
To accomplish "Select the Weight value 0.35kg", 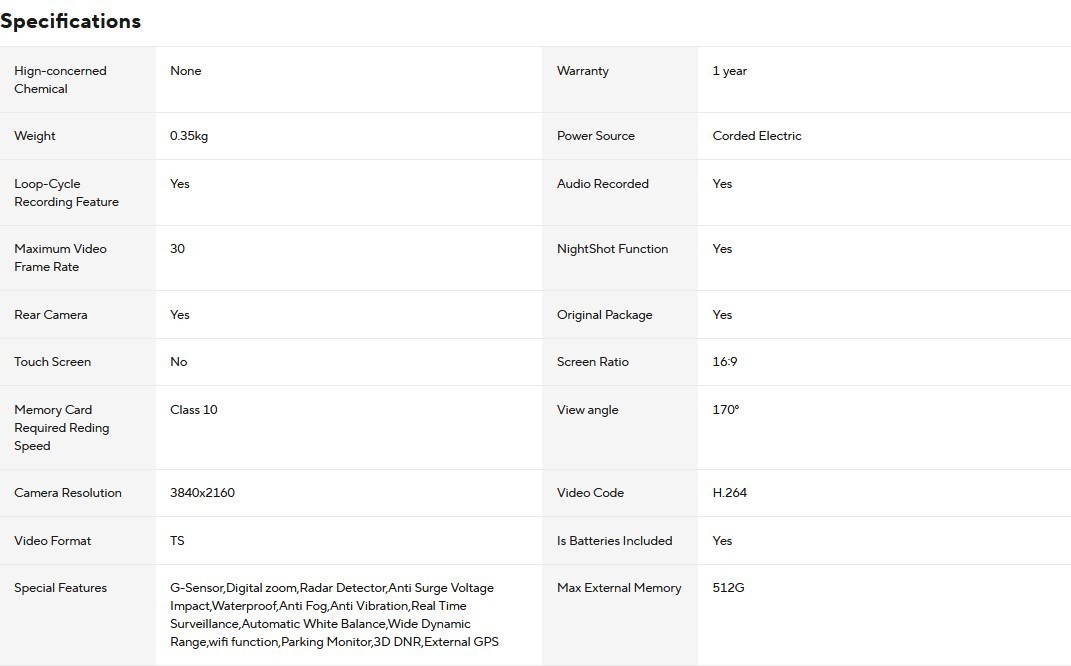I will pos(189,136).
